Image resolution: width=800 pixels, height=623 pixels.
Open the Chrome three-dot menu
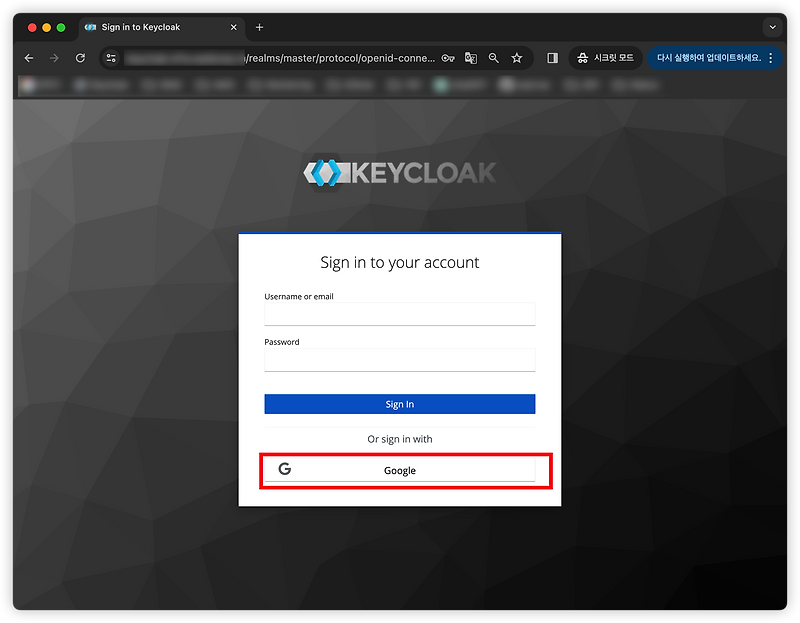(x=769, y=58)
